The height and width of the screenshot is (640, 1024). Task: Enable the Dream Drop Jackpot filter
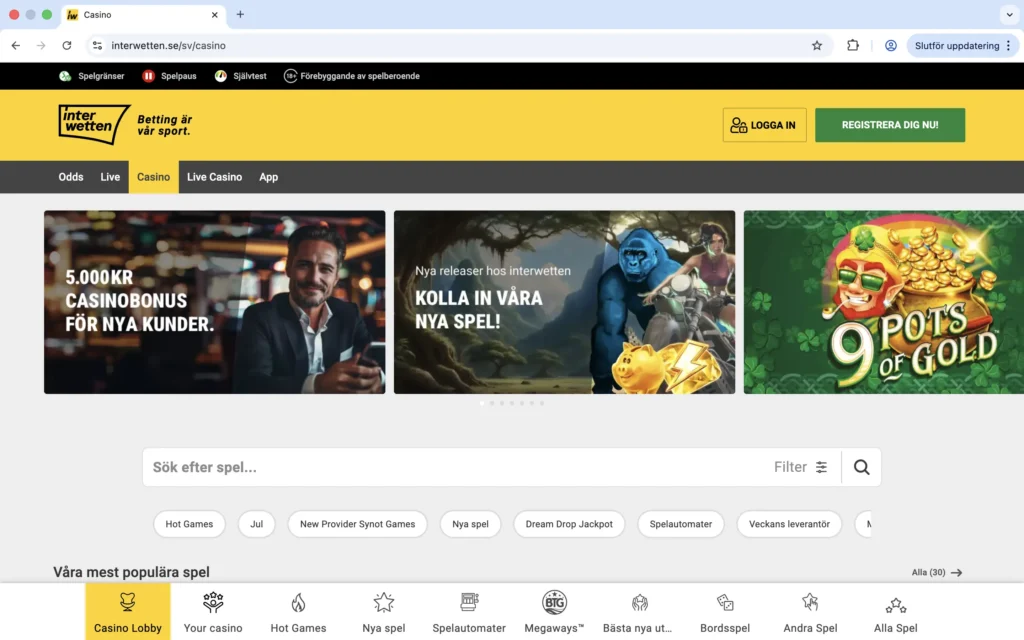(568, 524)
